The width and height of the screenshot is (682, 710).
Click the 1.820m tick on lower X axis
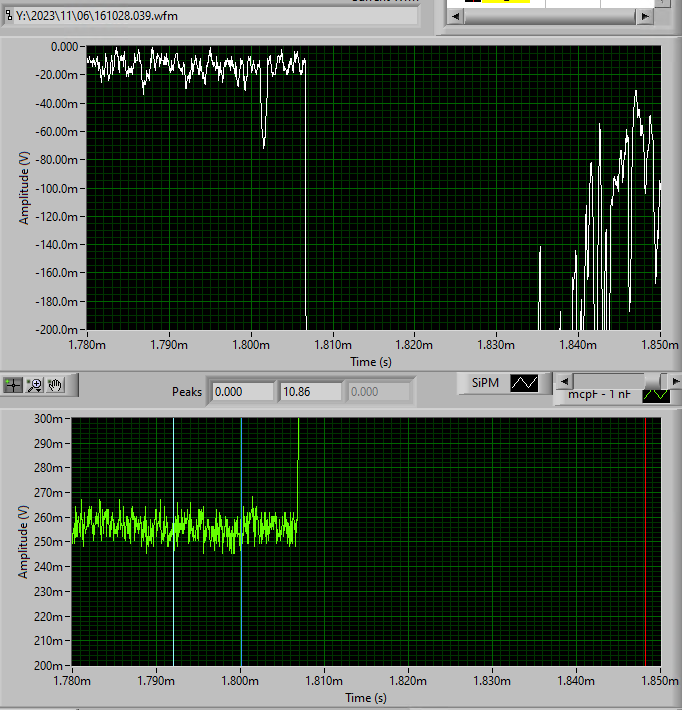(408, 681)
